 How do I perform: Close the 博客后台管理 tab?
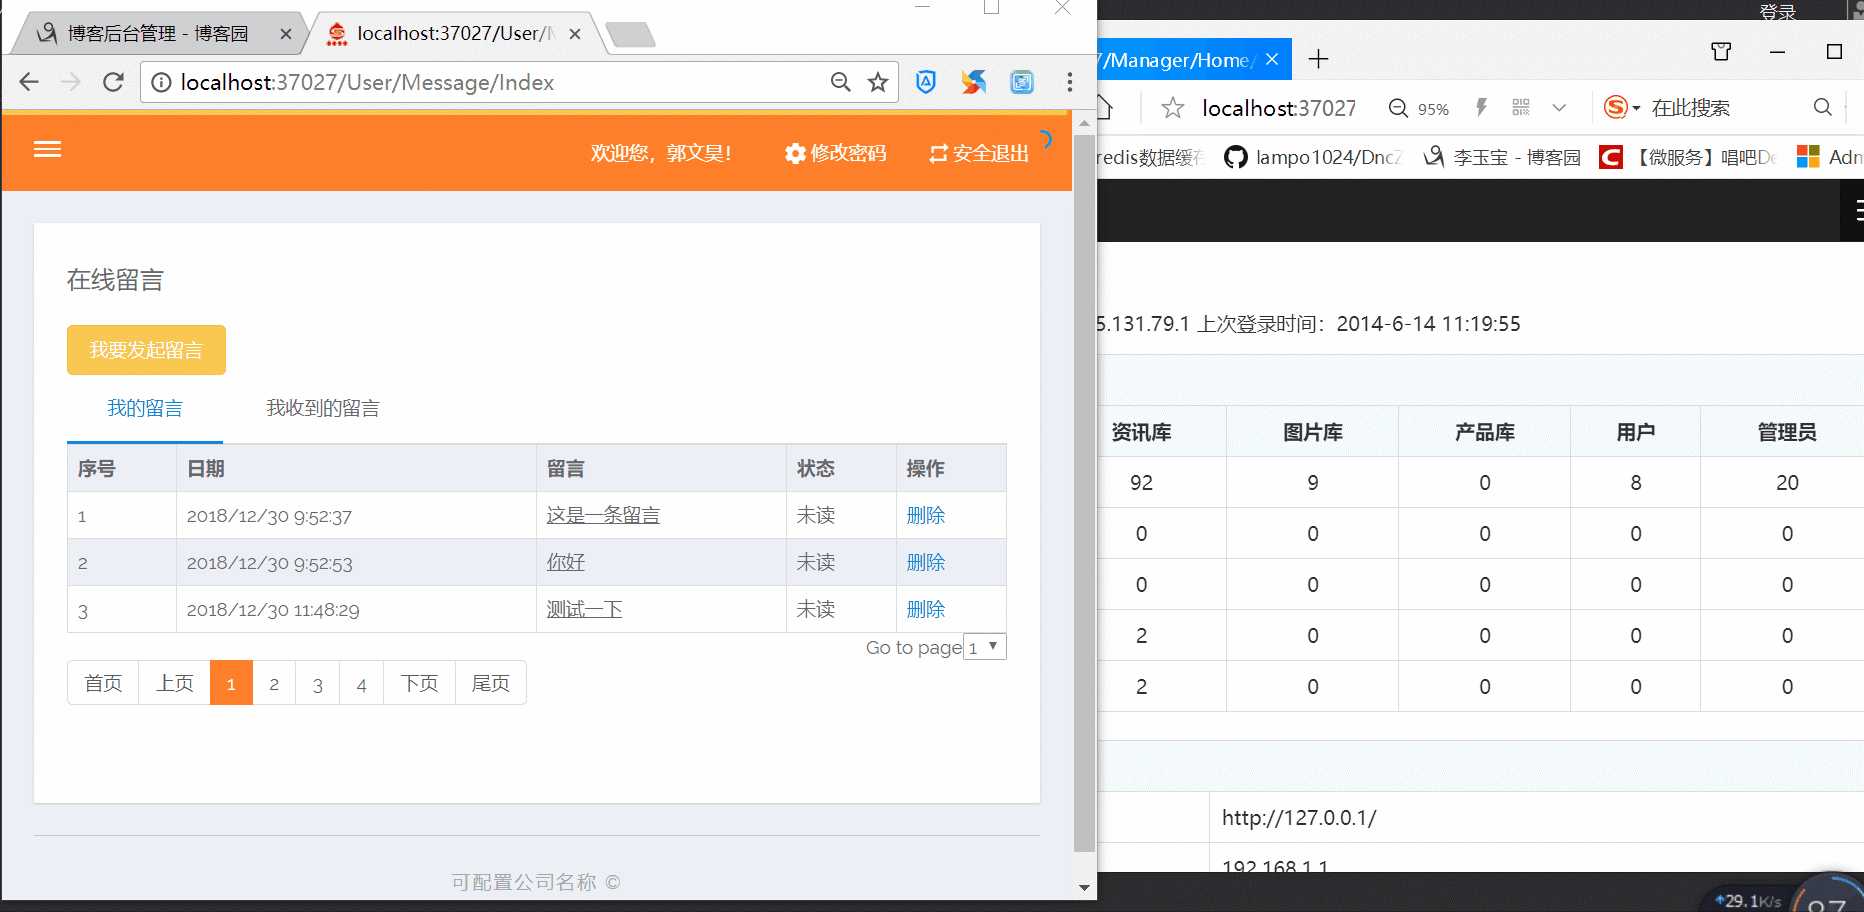(x=286, y=34)
